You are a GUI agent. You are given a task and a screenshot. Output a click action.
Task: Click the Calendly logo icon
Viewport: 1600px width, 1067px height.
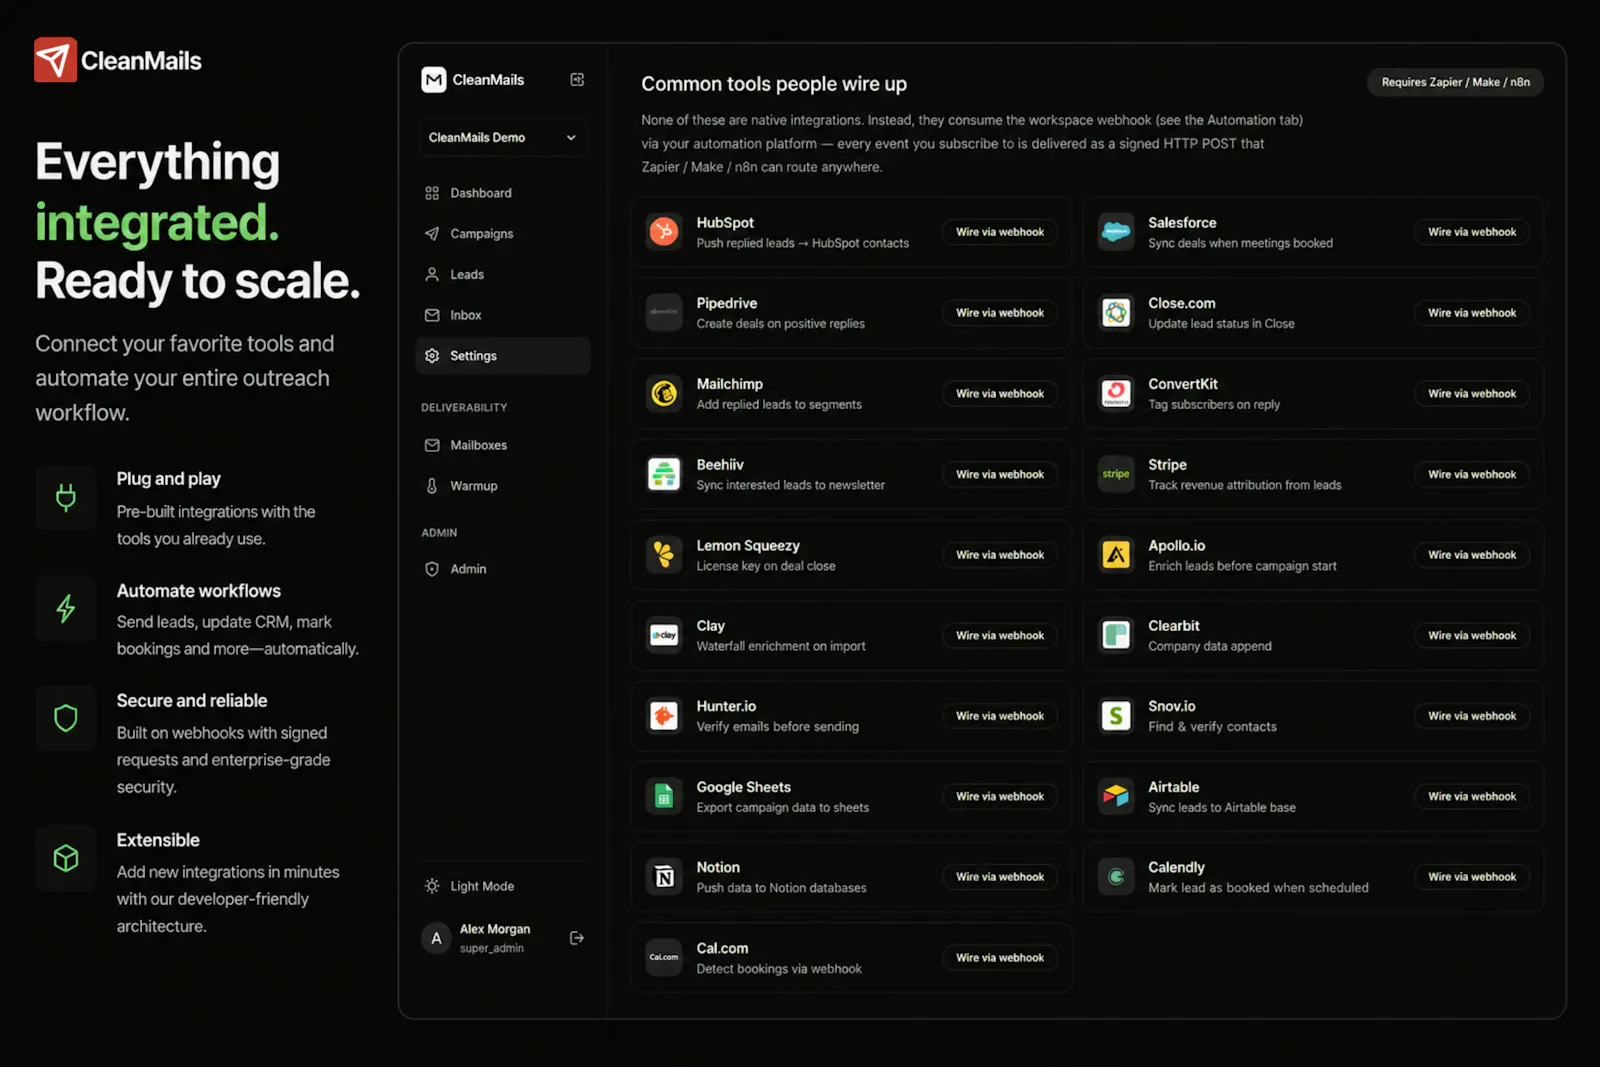click(x=1116, y=877)
